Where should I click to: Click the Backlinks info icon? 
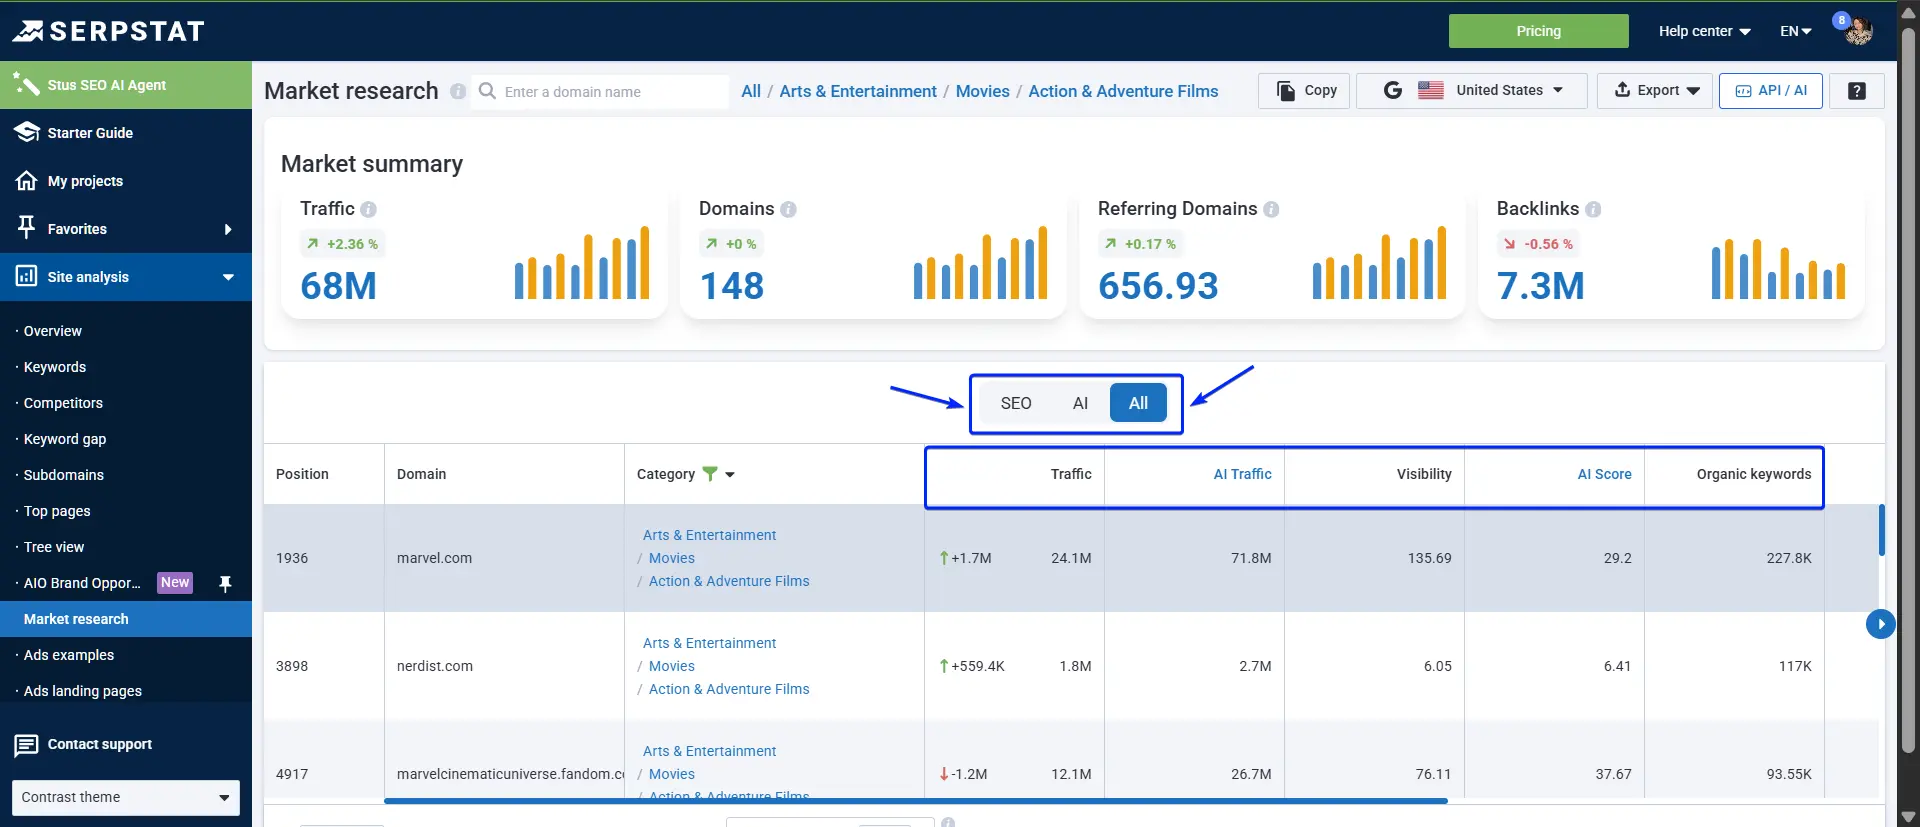[x=1593, y=209]
